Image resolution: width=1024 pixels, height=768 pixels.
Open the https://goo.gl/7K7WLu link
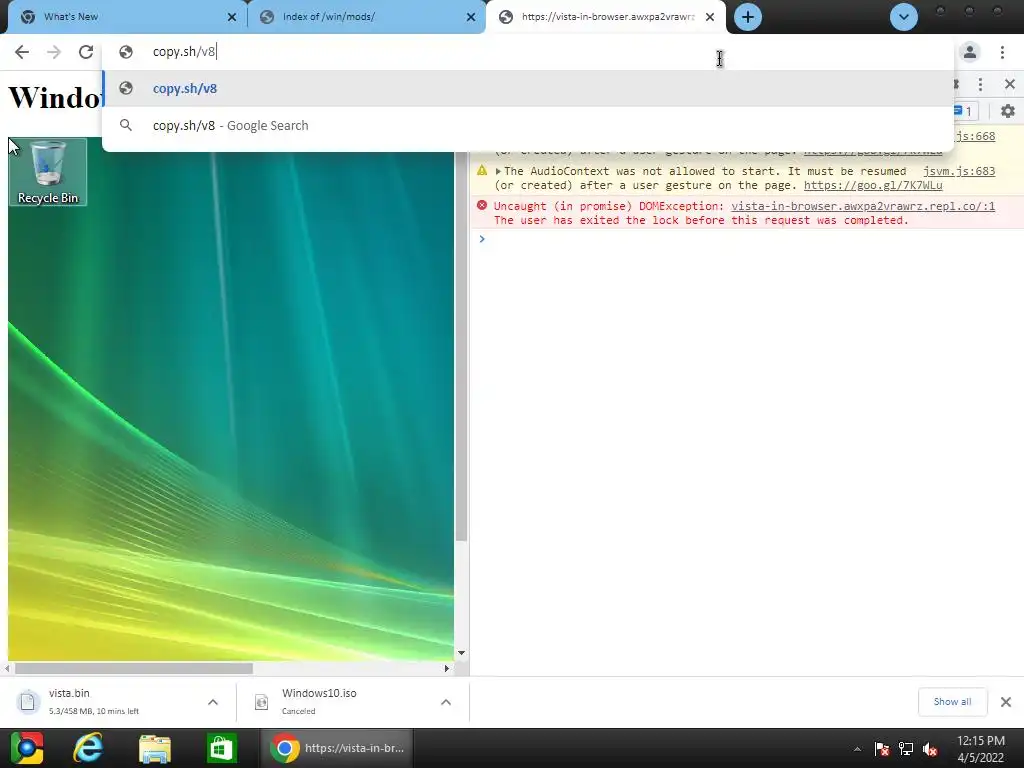873,185
